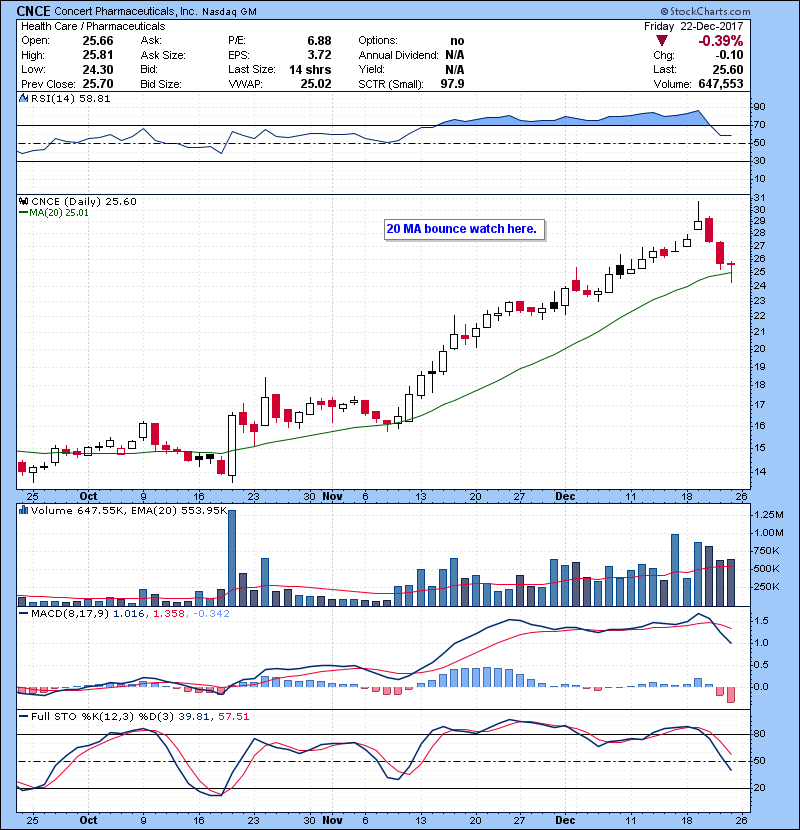The height and width of the screenshot is (830, 800).
Task: Click the CNCE ticker symbol in title
Action: 33,11
